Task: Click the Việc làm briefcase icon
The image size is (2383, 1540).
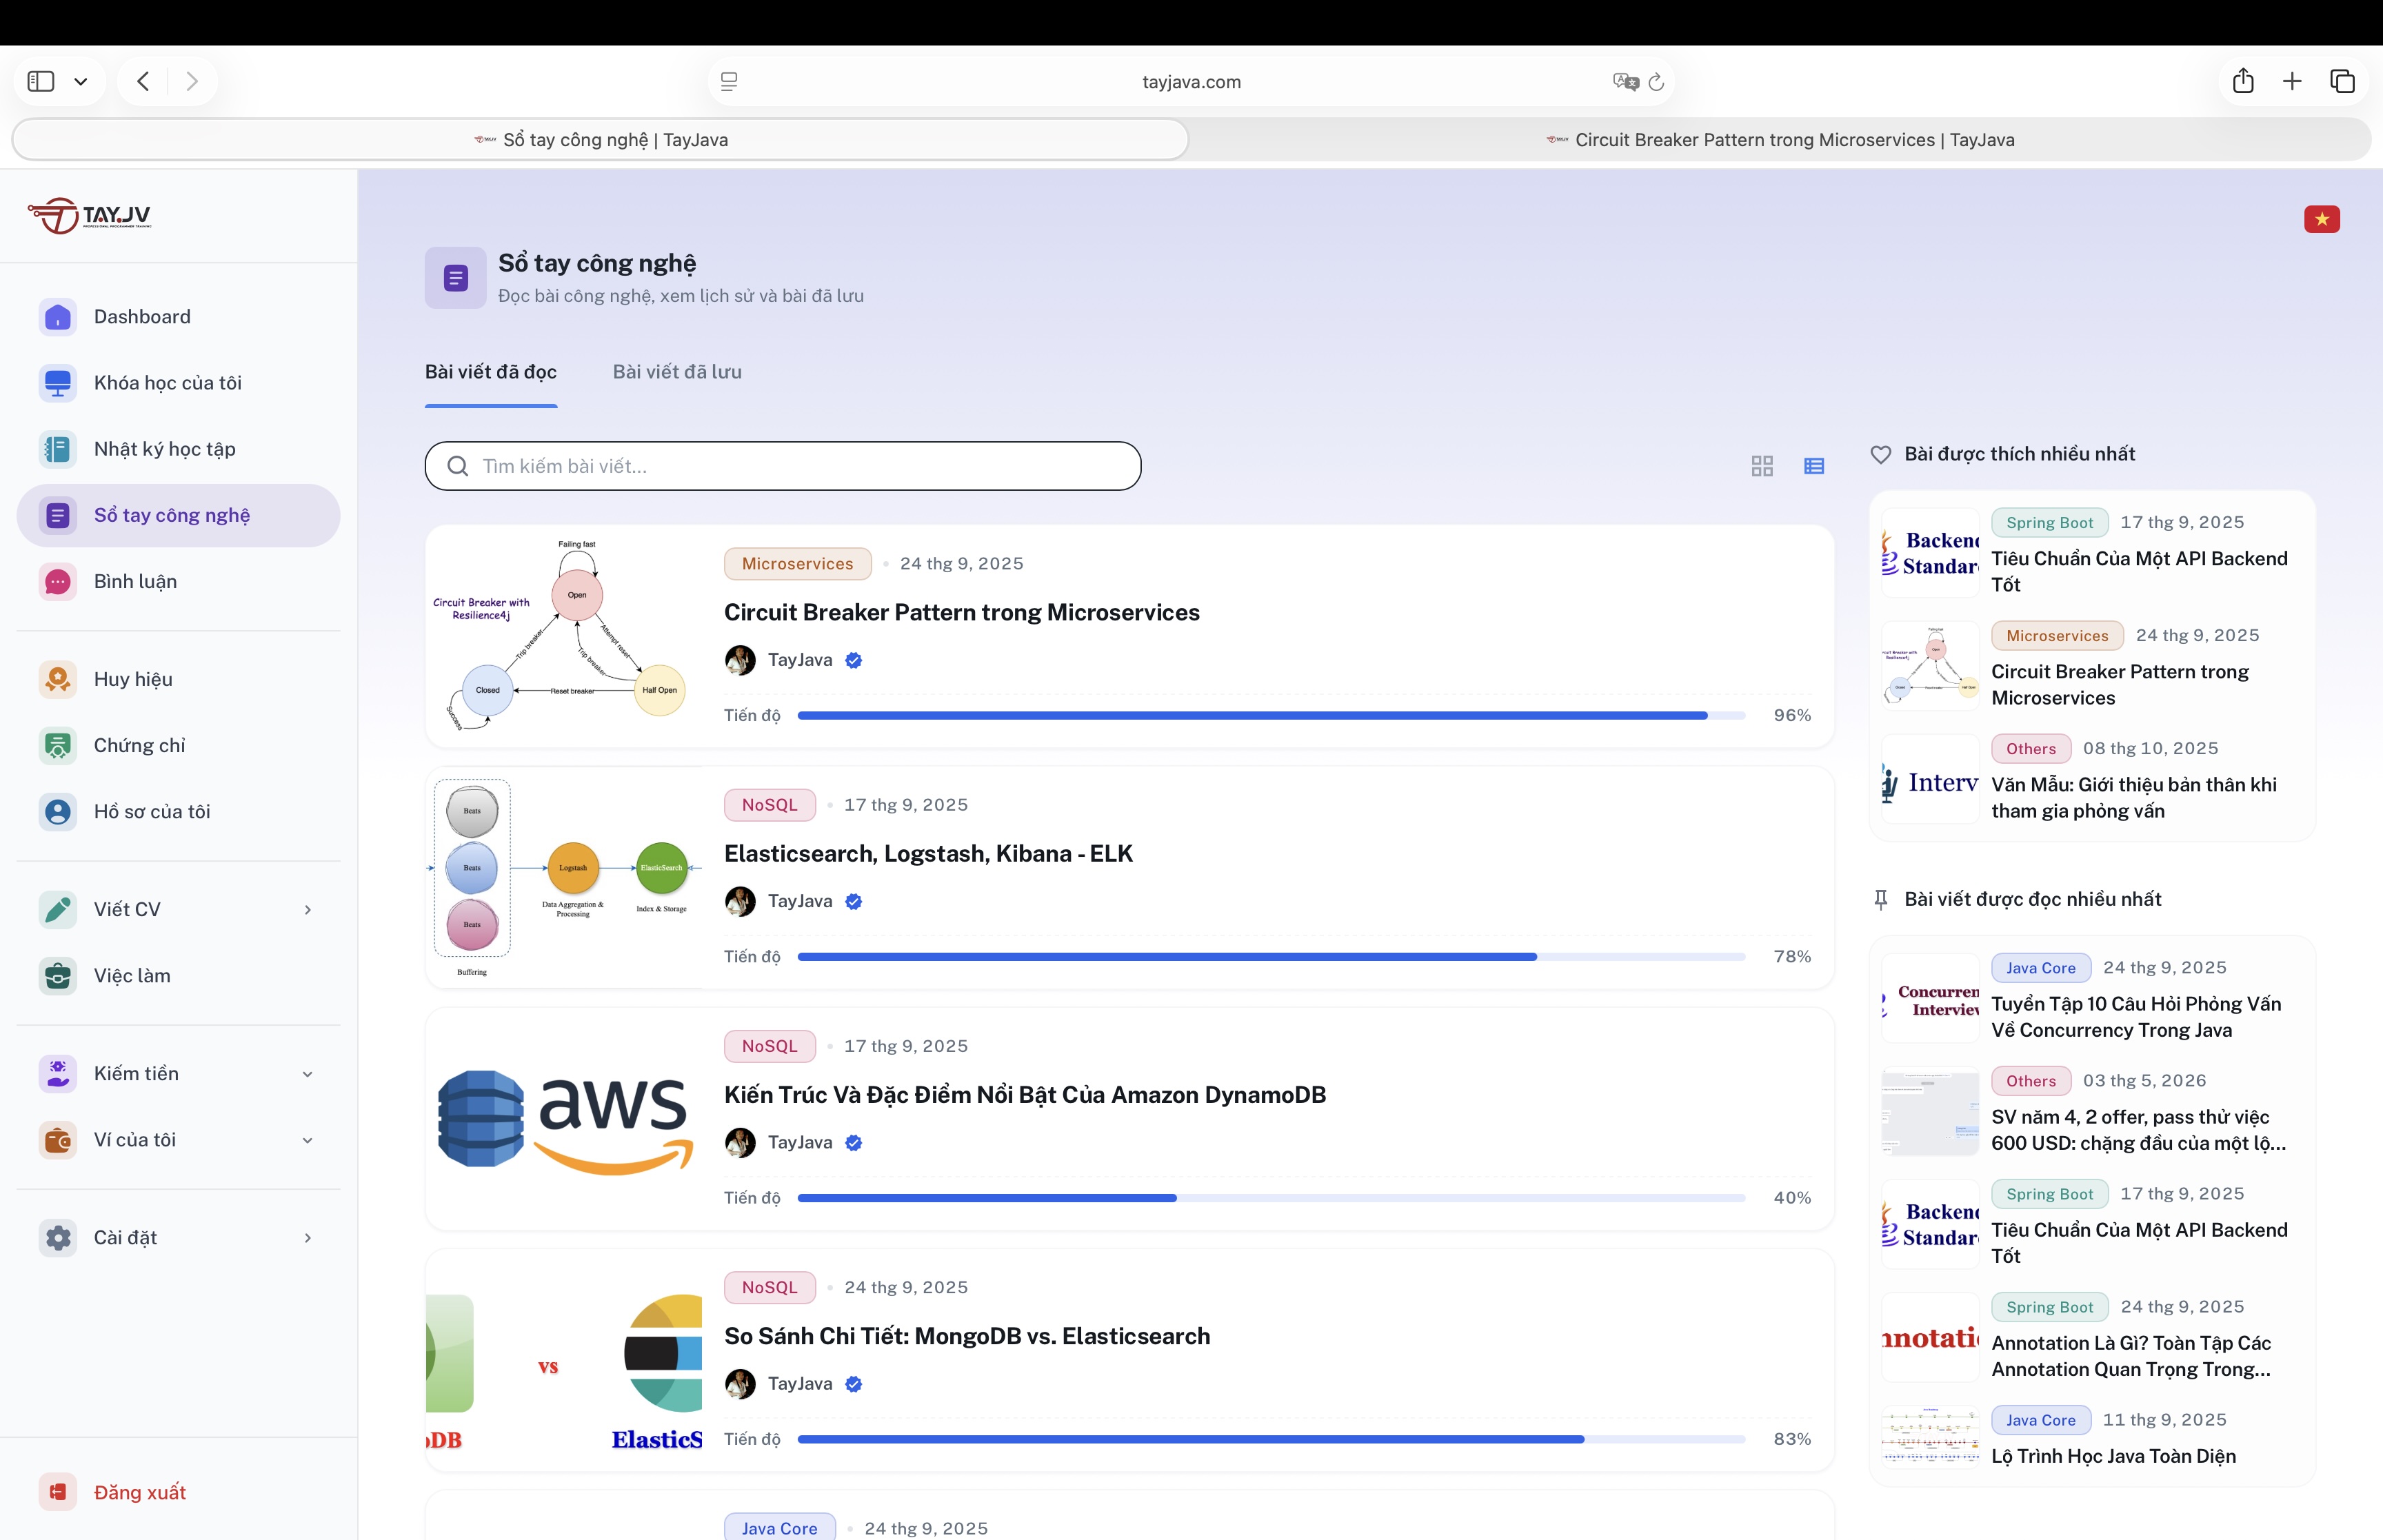Action: 58,975
